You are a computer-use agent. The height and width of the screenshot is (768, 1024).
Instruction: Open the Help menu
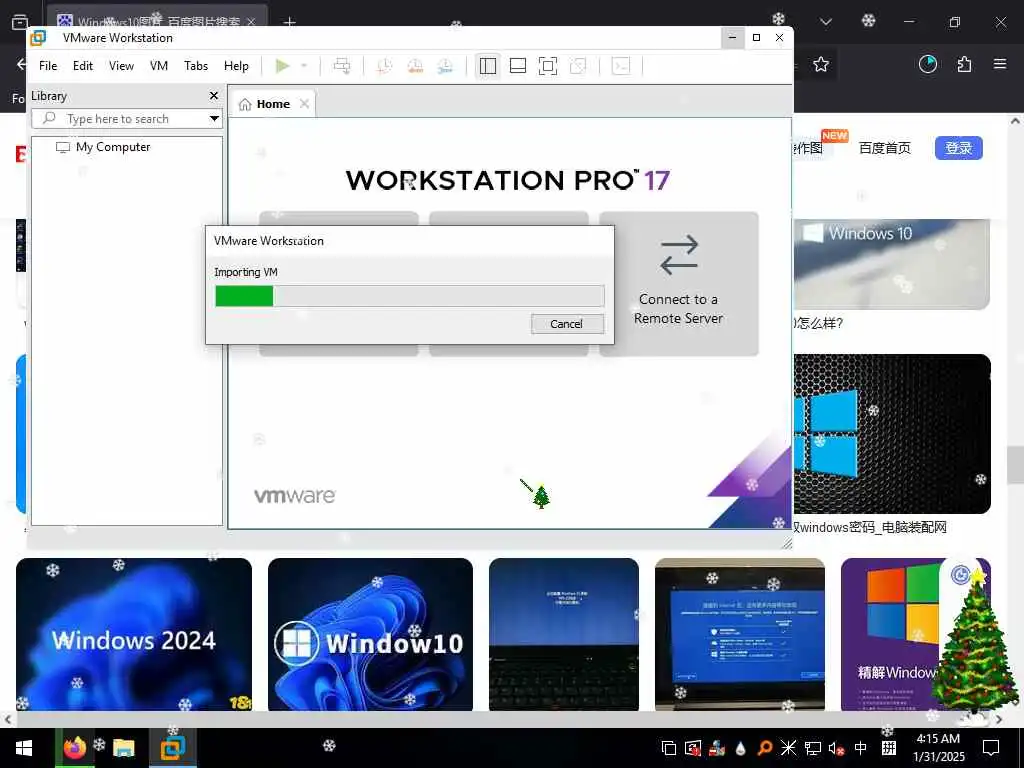pos(236,66)
